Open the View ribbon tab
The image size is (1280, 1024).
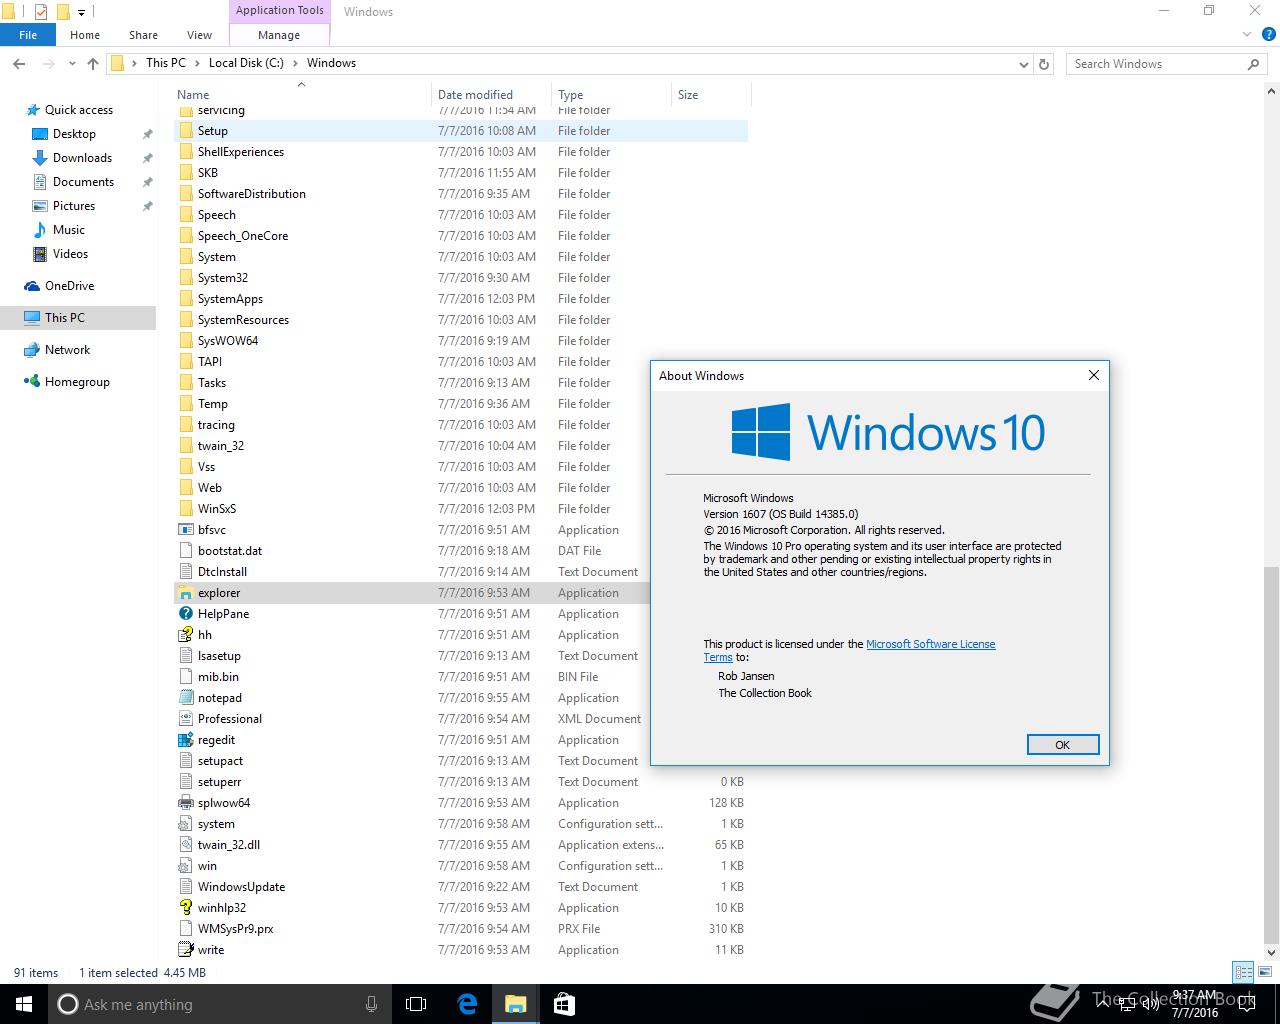pos(199,35)
